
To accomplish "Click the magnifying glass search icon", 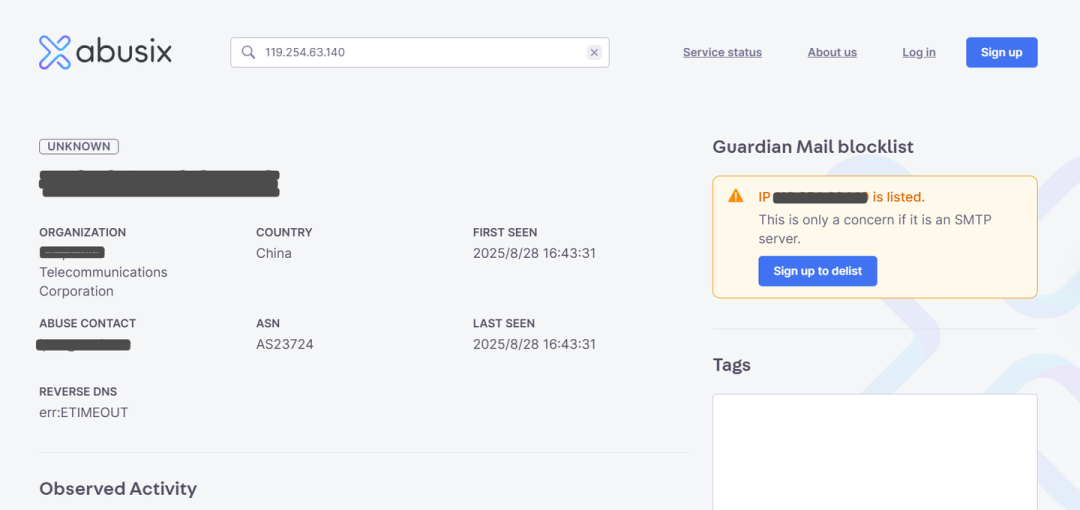I will pos(248,52).
